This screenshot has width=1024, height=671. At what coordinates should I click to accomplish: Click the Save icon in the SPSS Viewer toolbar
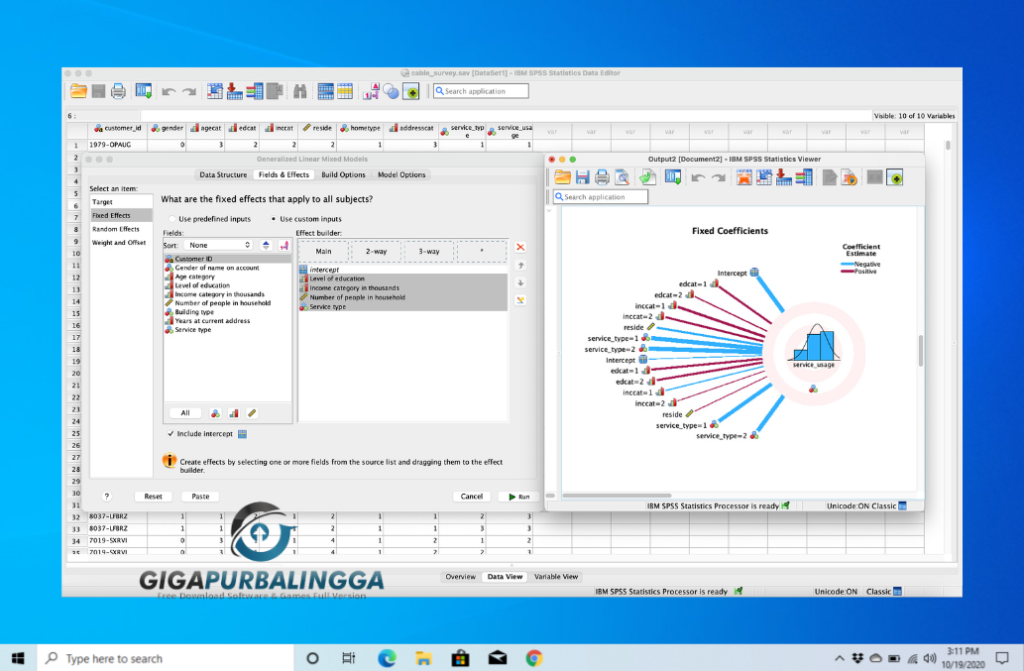(580, 177)
